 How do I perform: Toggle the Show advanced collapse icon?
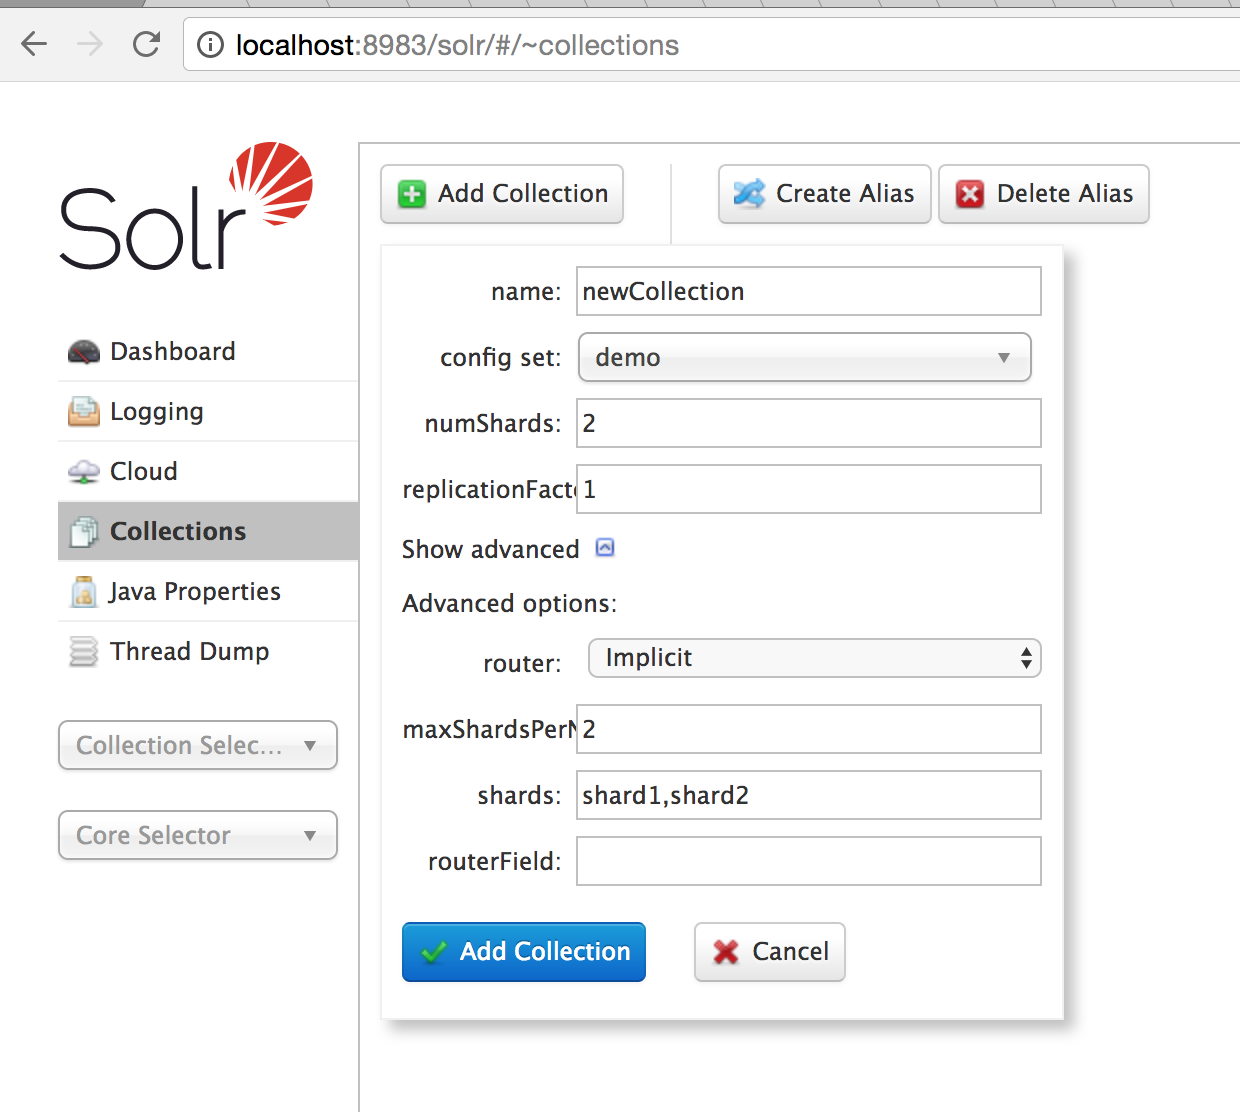(605, 547)
